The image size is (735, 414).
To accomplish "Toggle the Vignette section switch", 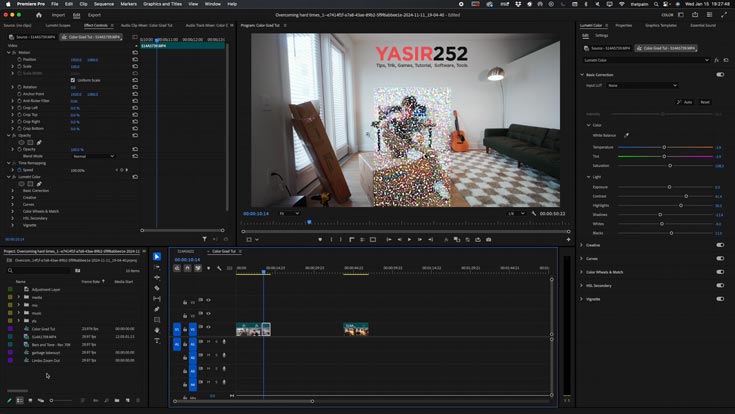I will (720, 299).
